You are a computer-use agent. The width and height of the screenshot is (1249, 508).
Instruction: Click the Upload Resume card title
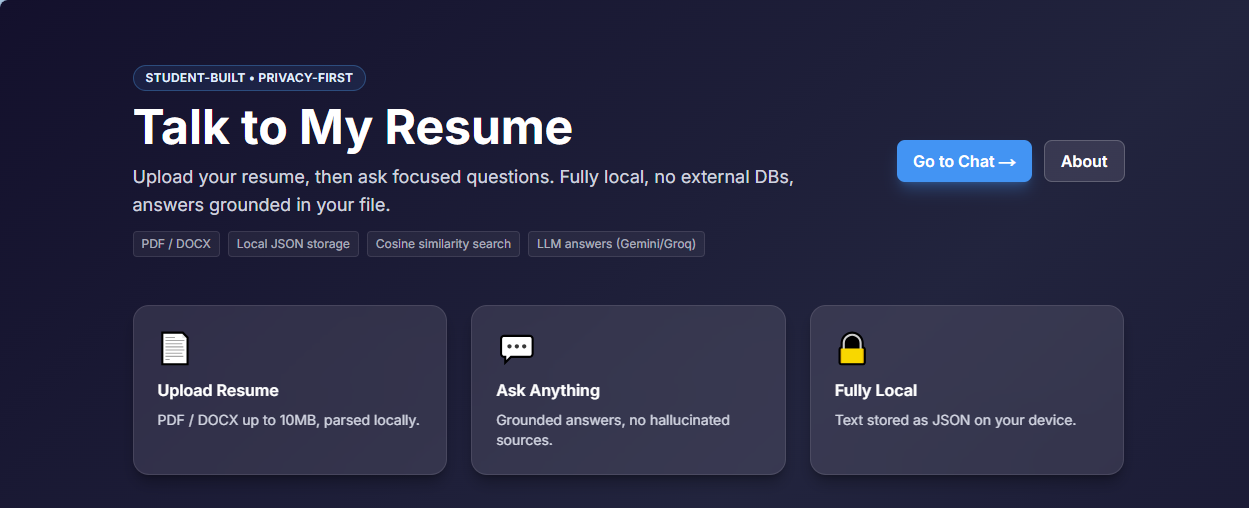tap(218, 390)
